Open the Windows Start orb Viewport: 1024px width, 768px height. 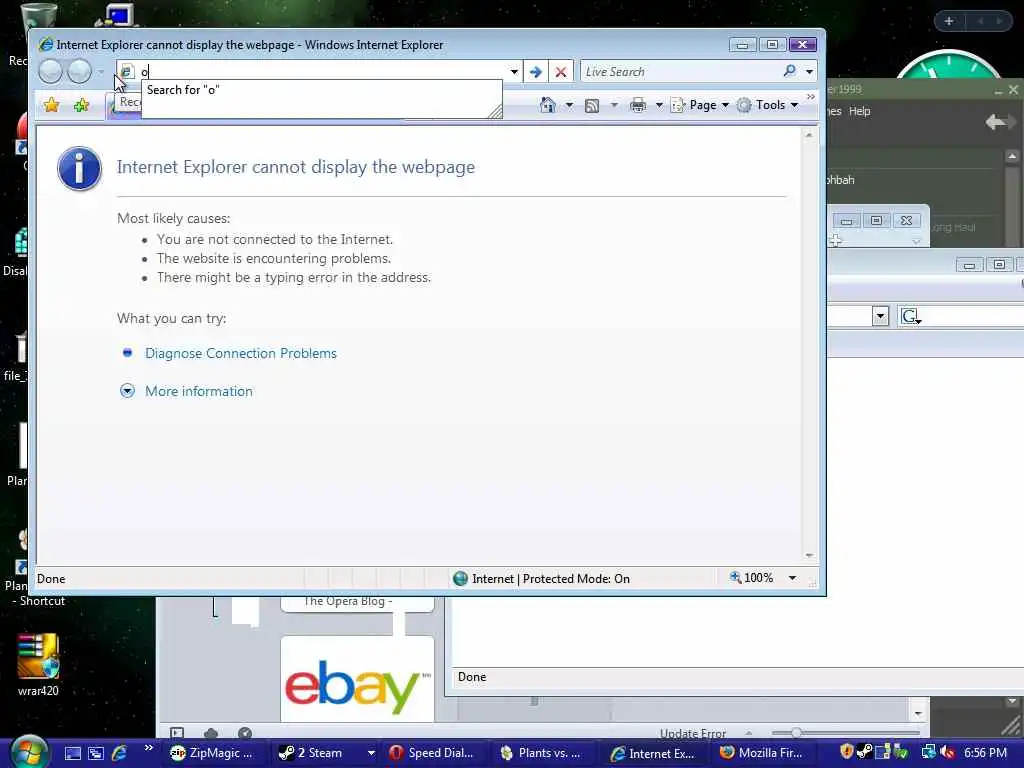click(x=28, y=752)
